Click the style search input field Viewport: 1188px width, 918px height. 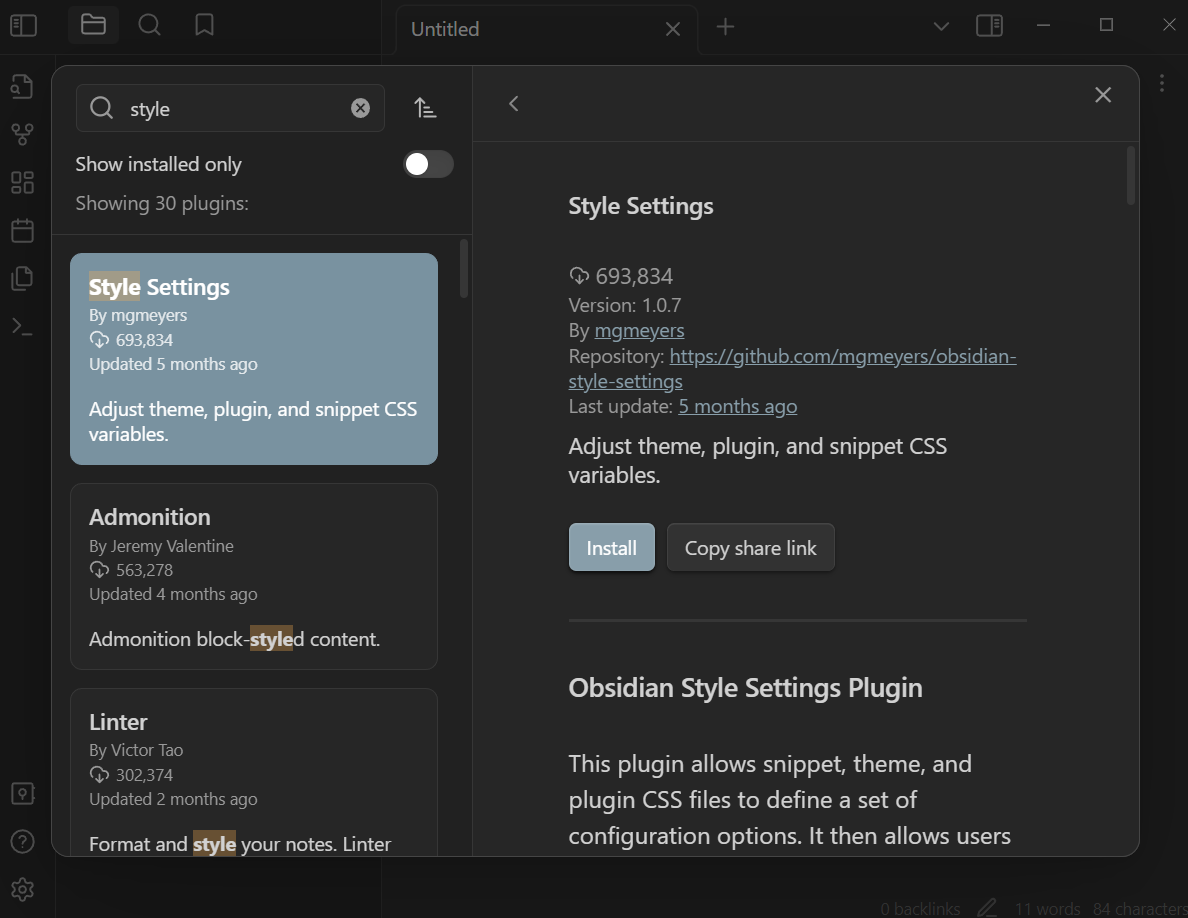coord(230,108)
